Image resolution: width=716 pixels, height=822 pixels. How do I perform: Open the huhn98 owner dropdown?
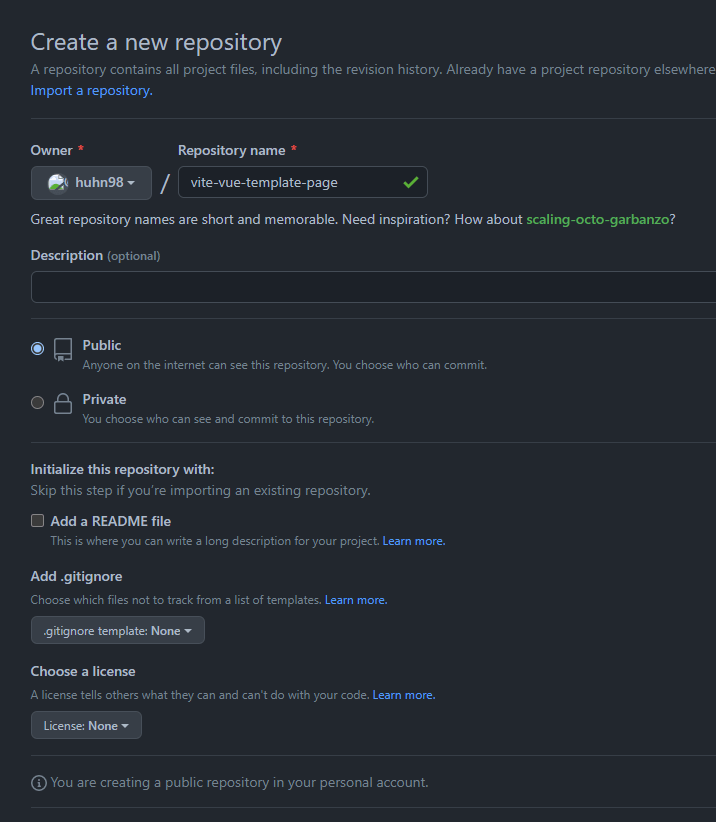click(x=91, y=183)
